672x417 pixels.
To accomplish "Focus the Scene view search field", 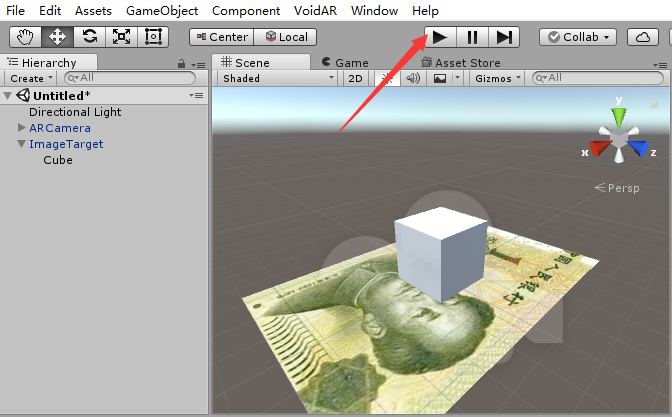I will [x=598, y=78].
